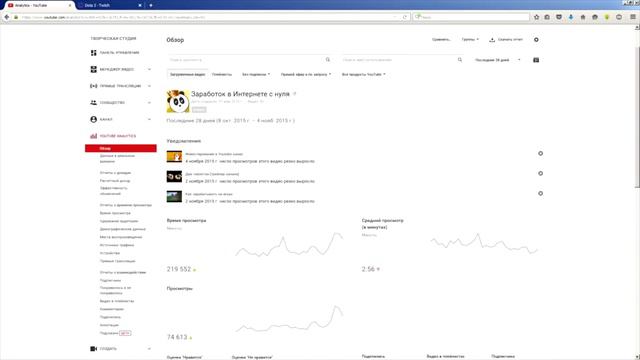
Task: Click the browser home icon
Action: (583, 17)
